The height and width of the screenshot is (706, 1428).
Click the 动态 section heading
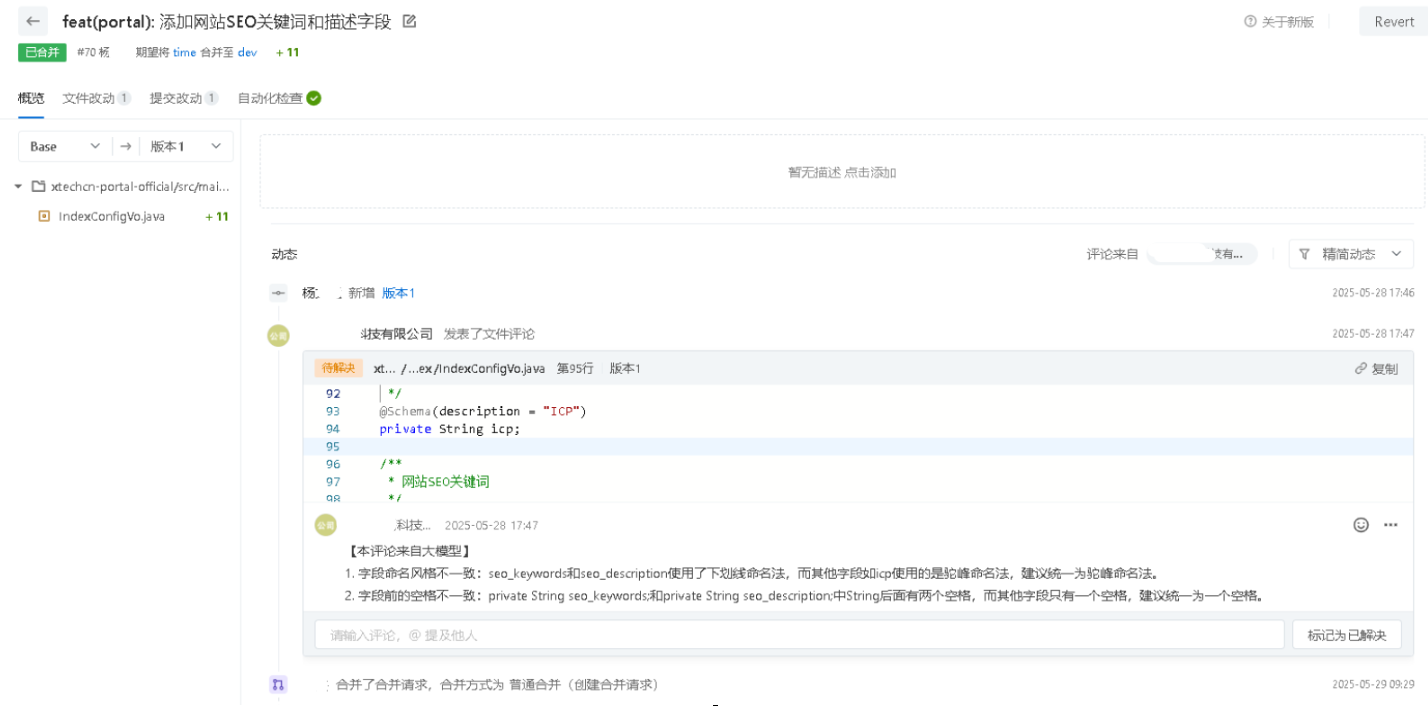(x=284, y=254)
